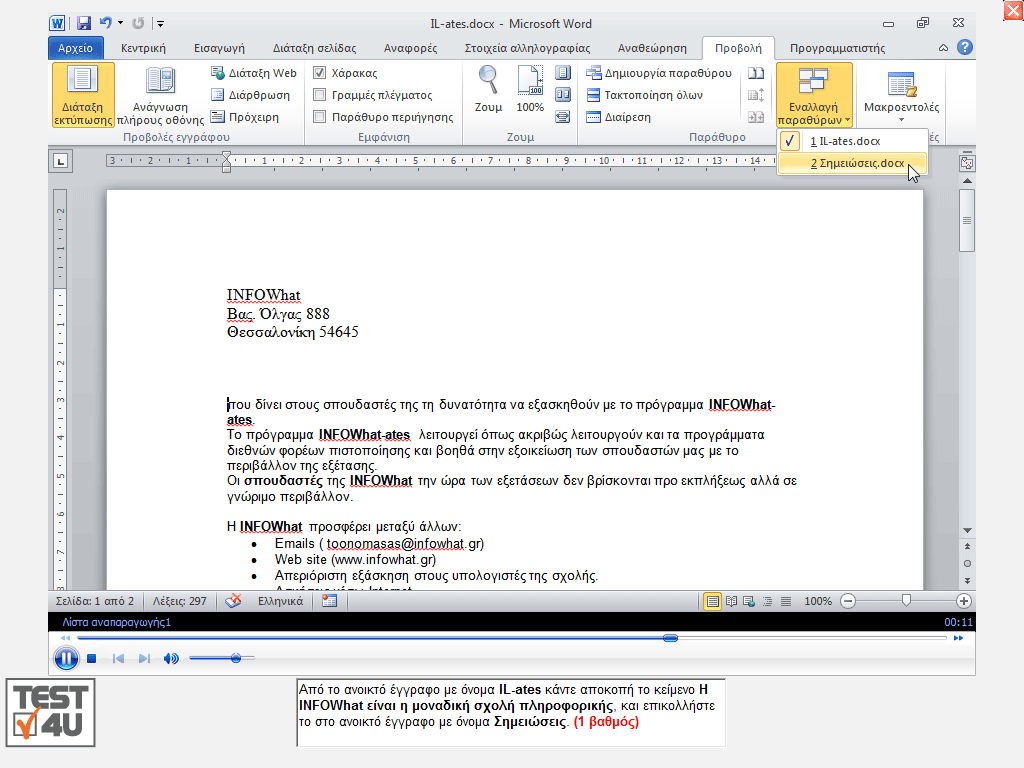This screenshot has height=768, width=1024.
Task: Select 1 IL-ates.docx window entry
Action: click(852, 141)
